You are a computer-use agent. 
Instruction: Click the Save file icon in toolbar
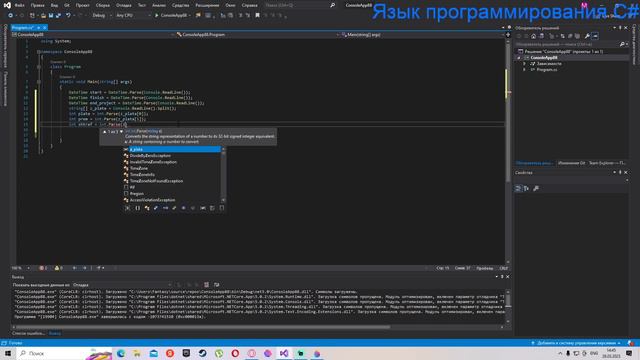pos(51,15)
